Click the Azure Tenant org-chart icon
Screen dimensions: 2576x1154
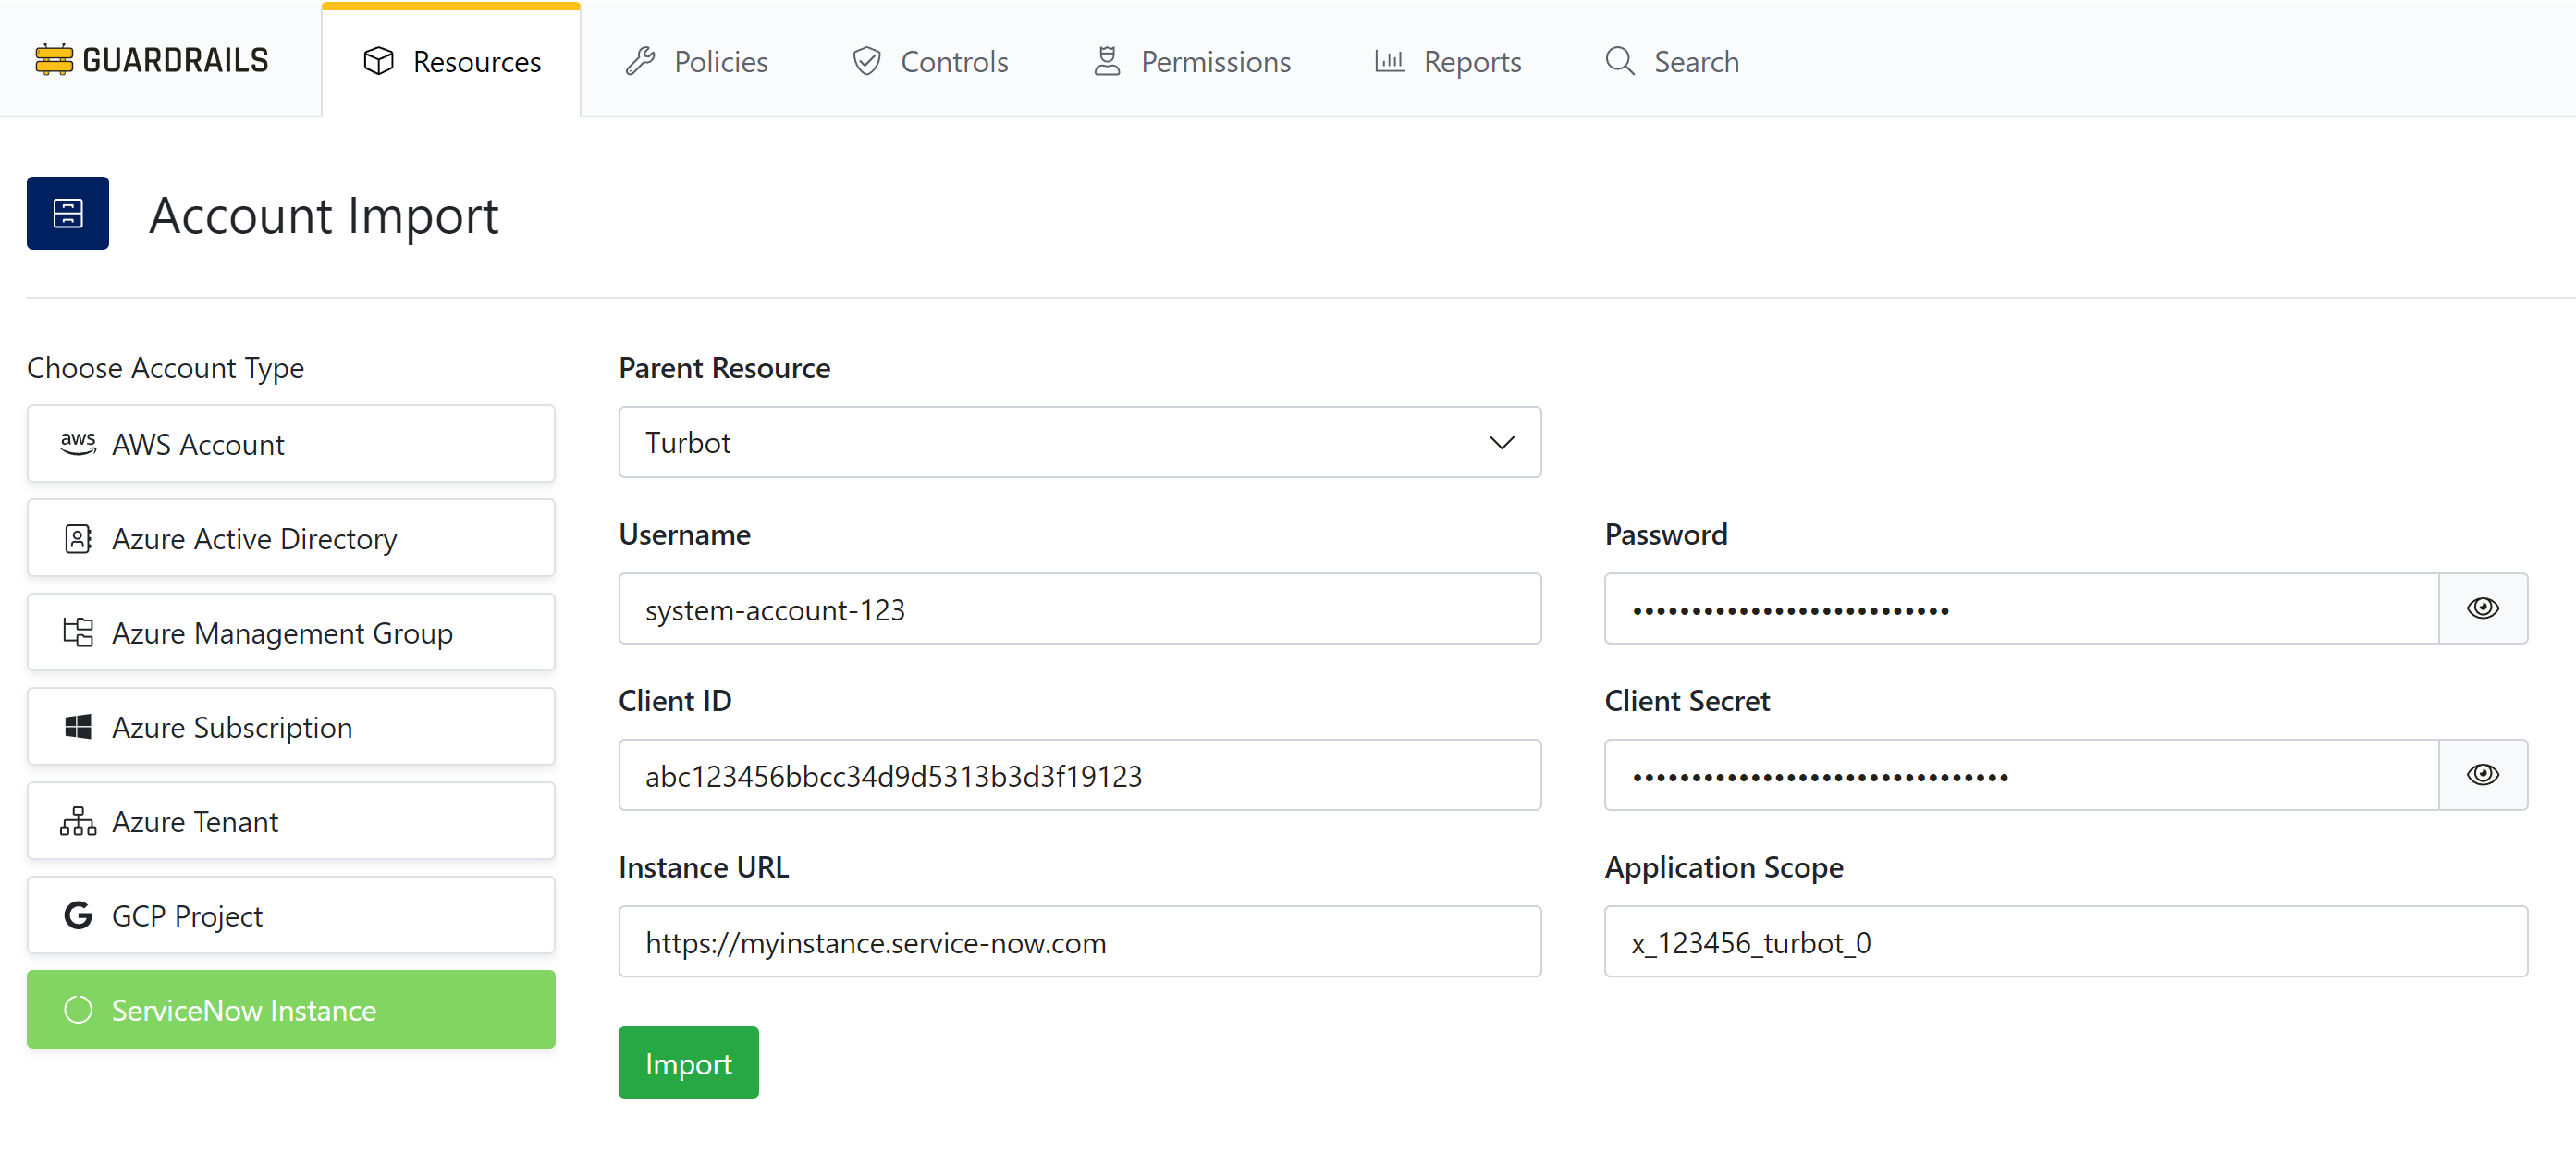78,821
